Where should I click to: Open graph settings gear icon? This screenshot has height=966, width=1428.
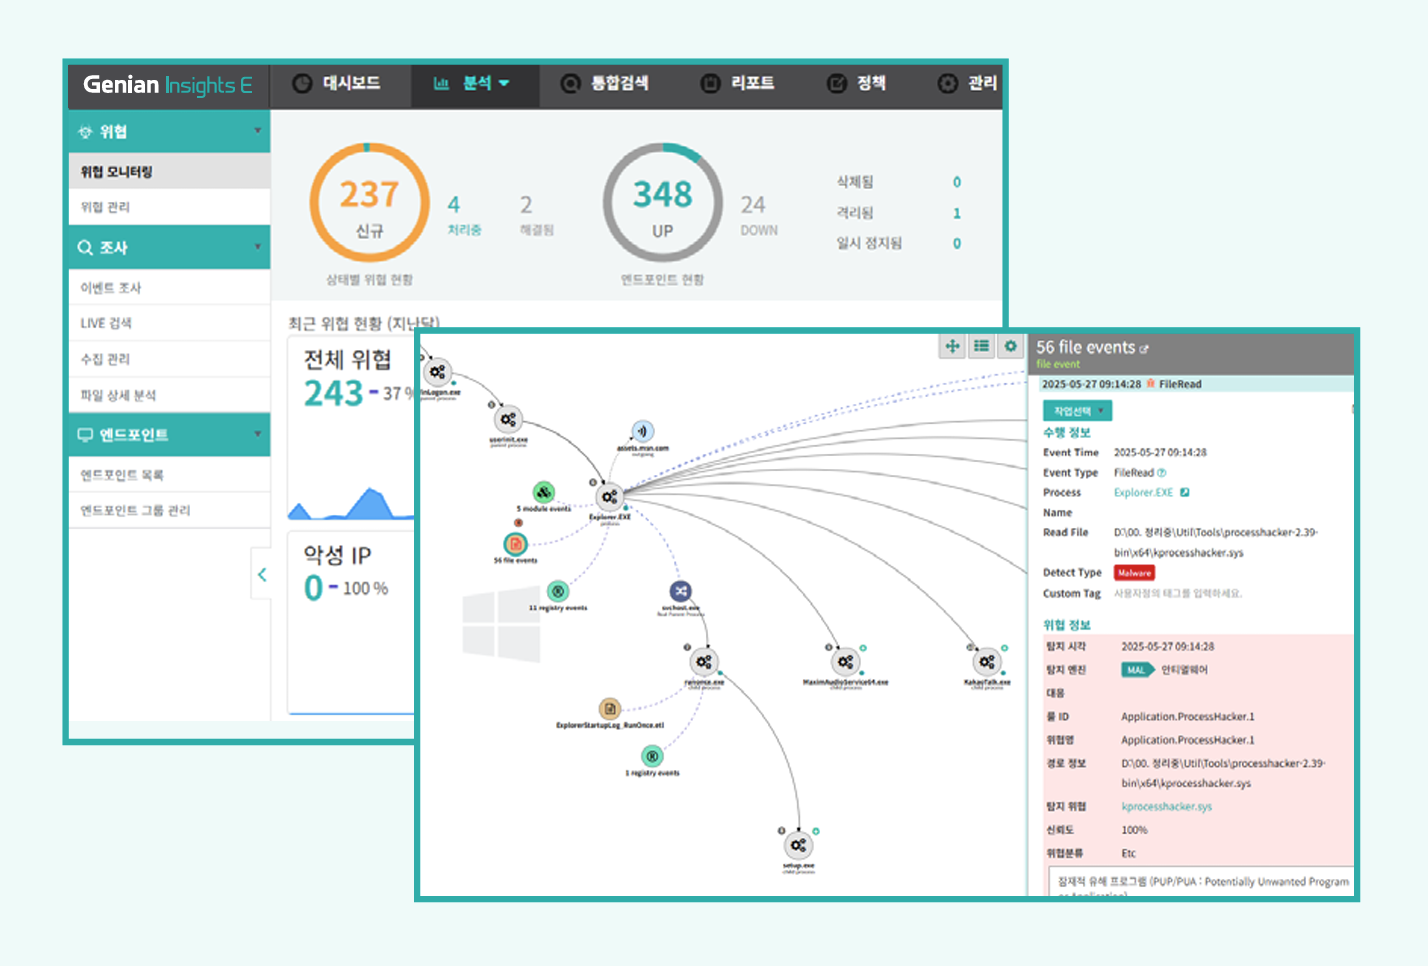point(1010,346)
